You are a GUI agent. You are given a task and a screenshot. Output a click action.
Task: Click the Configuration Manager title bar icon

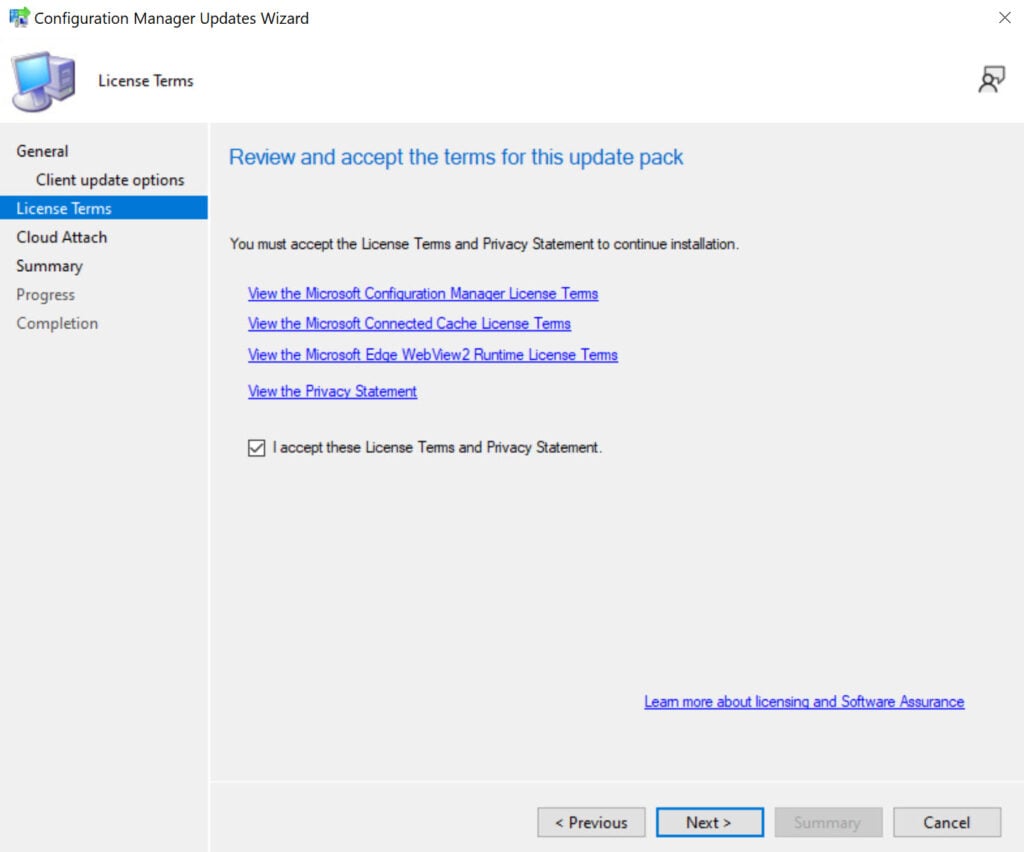click(19, 18)
